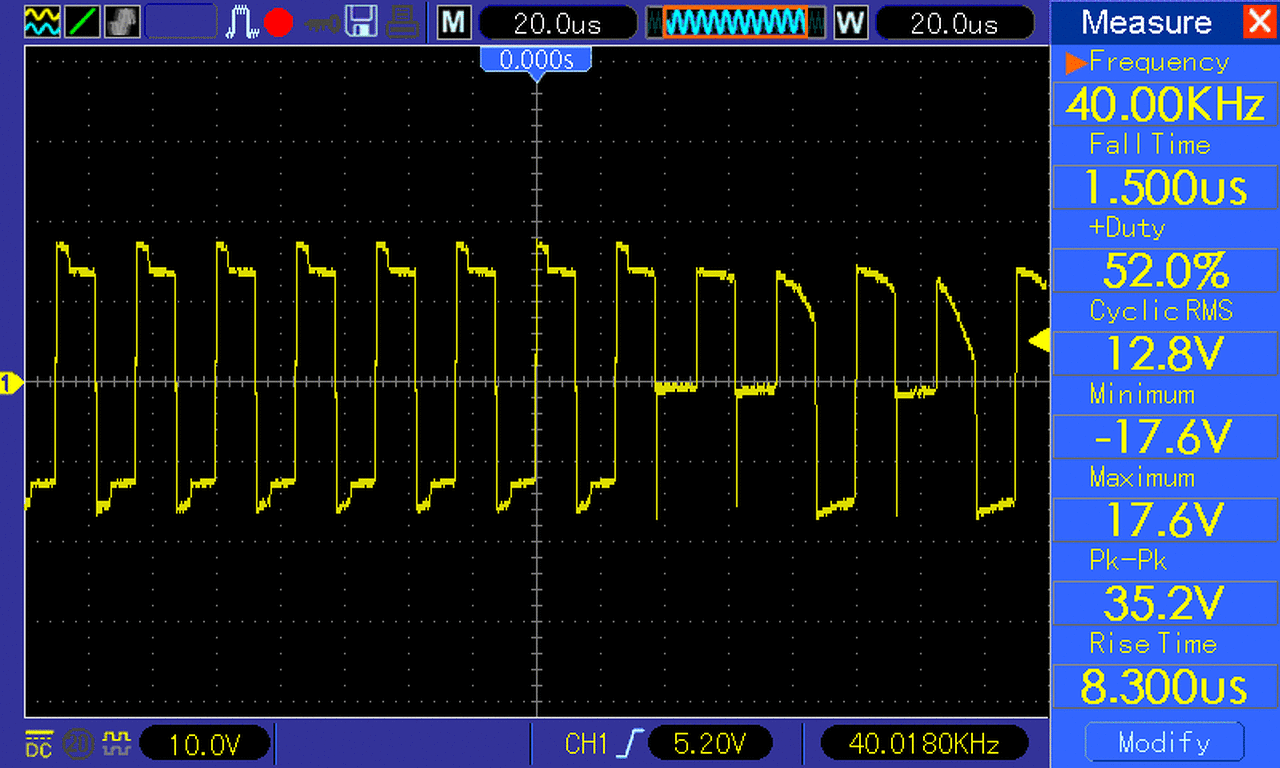Select the Rise Time measurement label
Screen dimensions: 1280x768
click(1153, 643)
